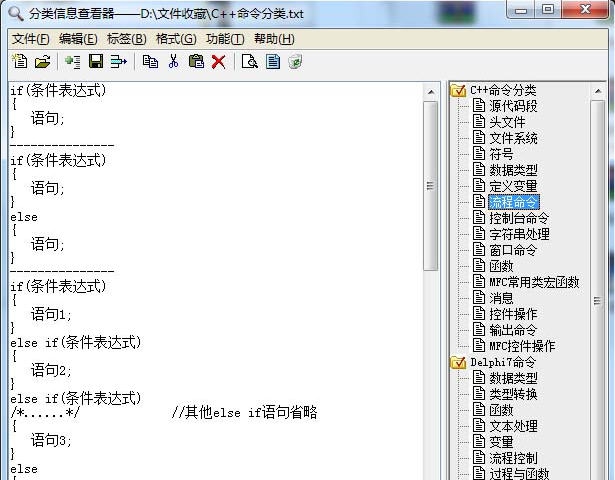The width and height of the screenshot is (615, 480).
Task: Select 源代码段 in the tree
Action: 513,106
